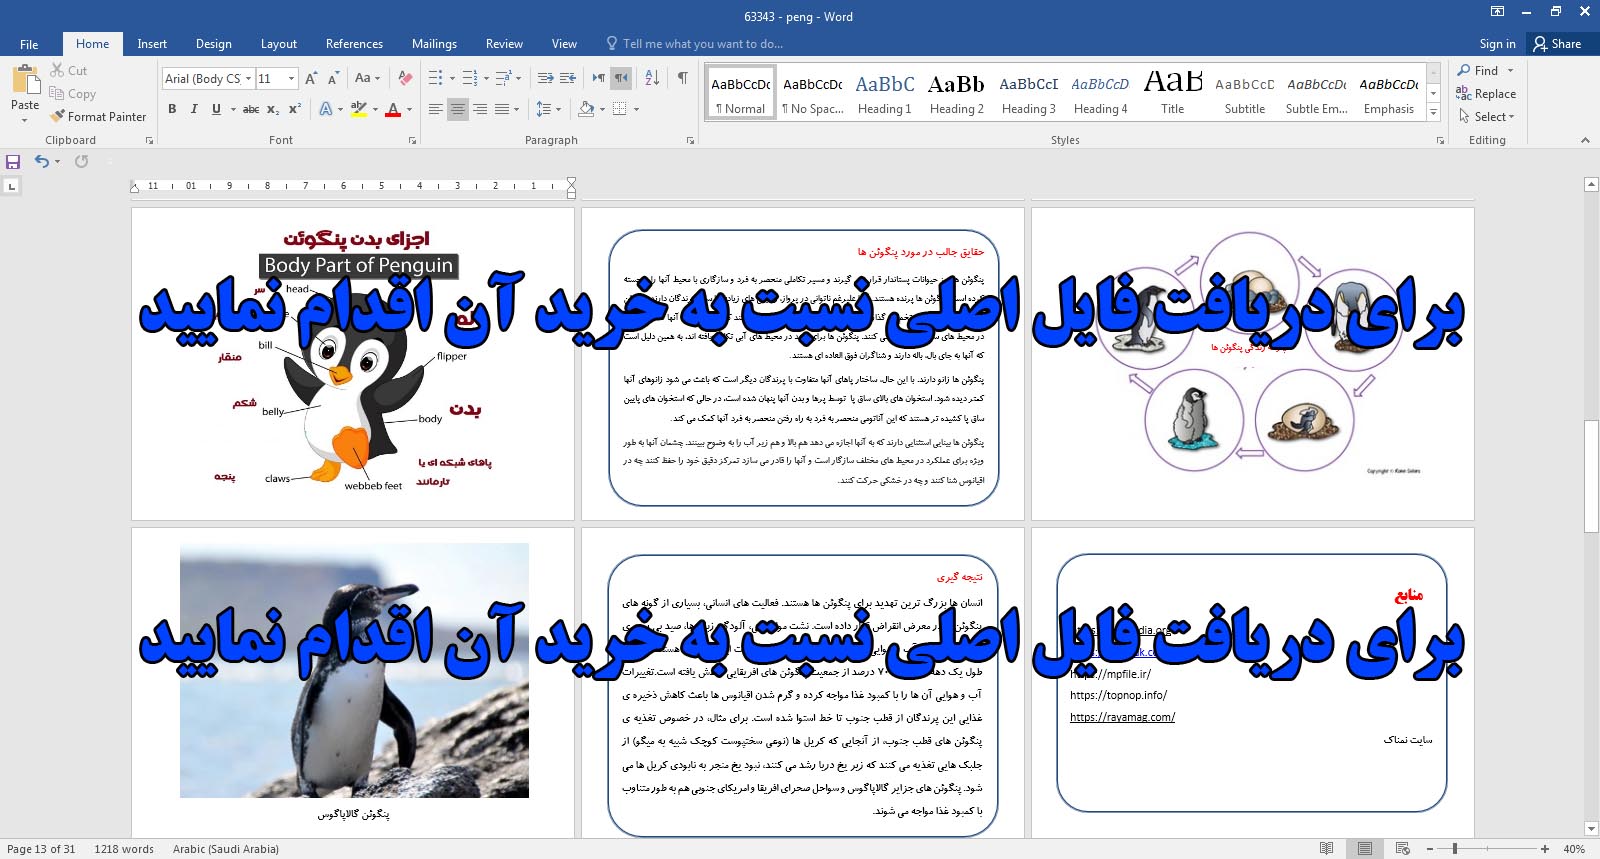Clear all formatting eraser icon
The width and height of the screenshot is (1600, 859).
(x=405, y=78)
